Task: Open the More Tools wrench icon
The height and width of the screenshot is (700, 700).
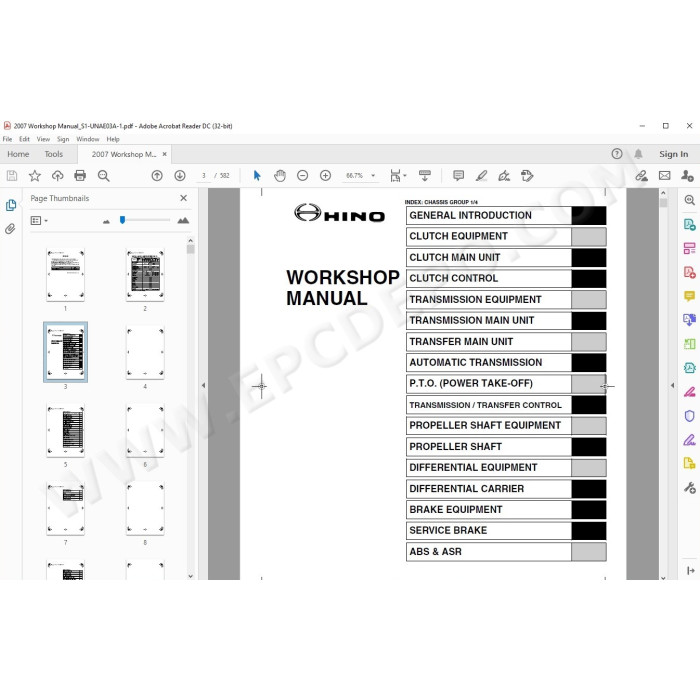Action: [x=690, y=488]
